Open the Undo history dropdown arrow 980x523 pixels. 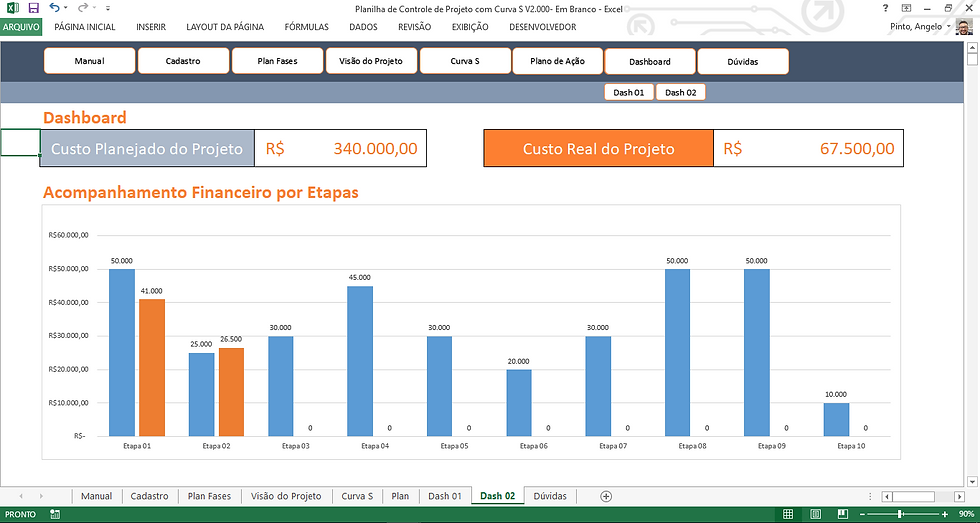pos(66,9)
